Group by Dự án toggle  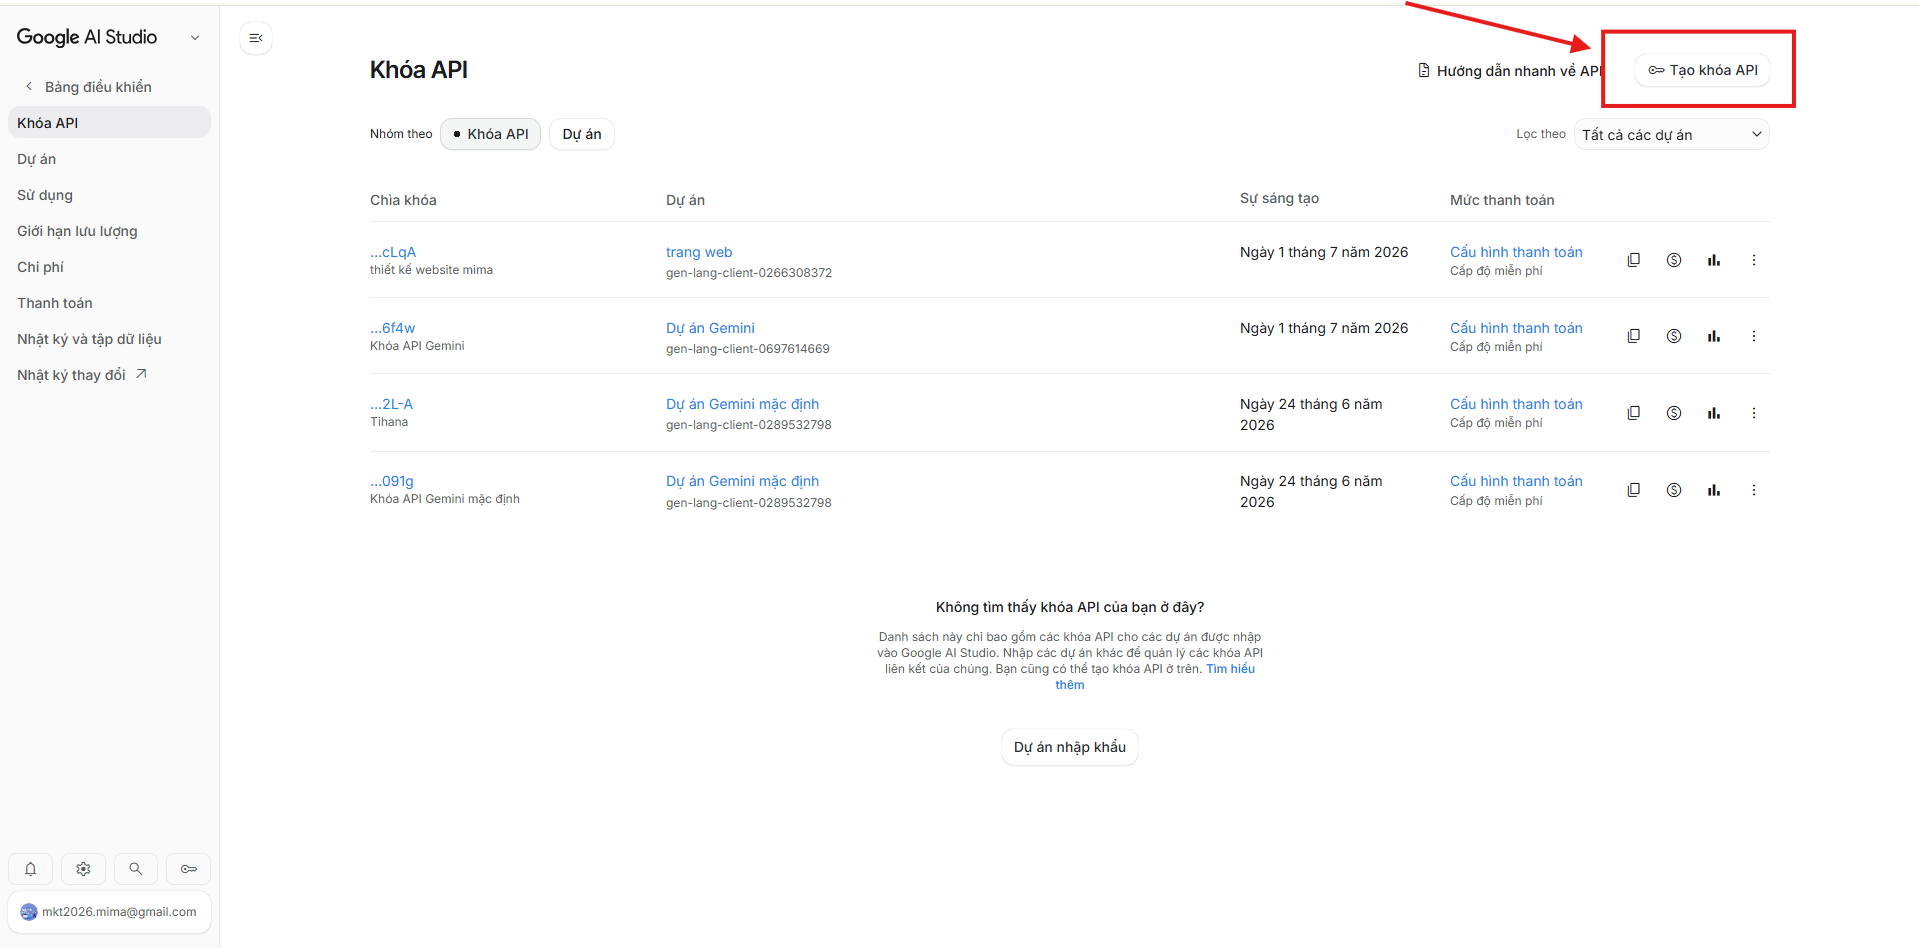pos(582,134)
